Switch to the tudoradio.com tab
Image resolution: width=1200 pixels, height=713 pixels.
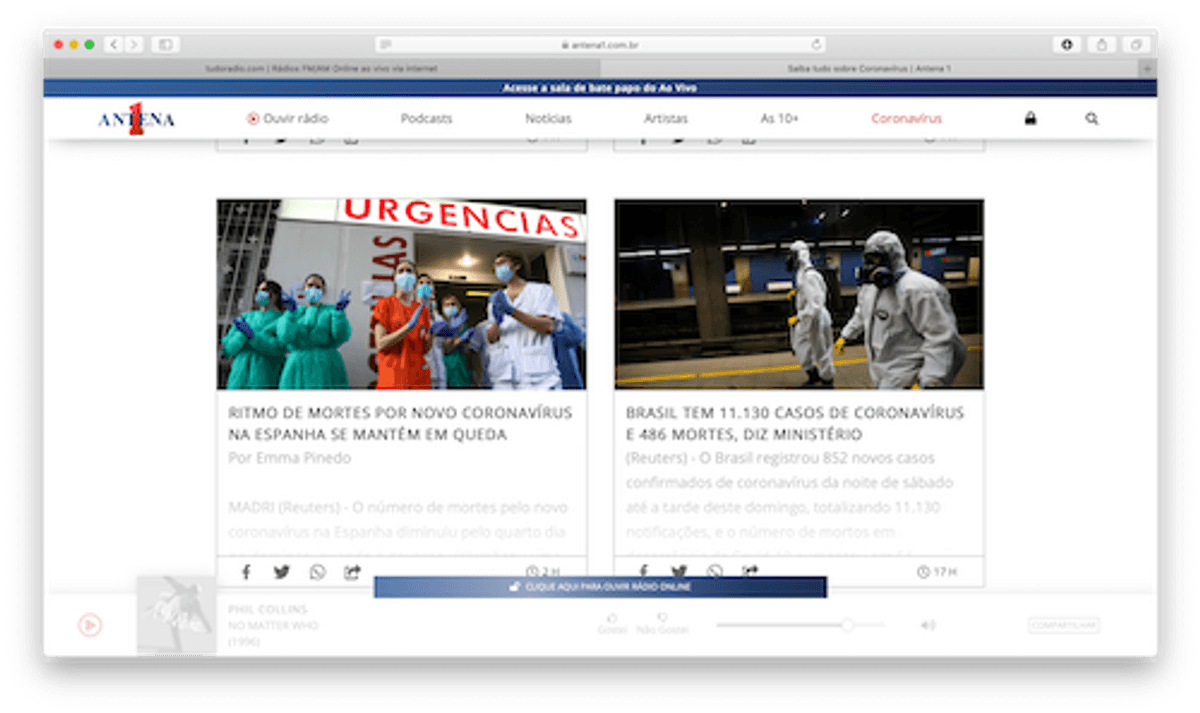click(322, 68)
